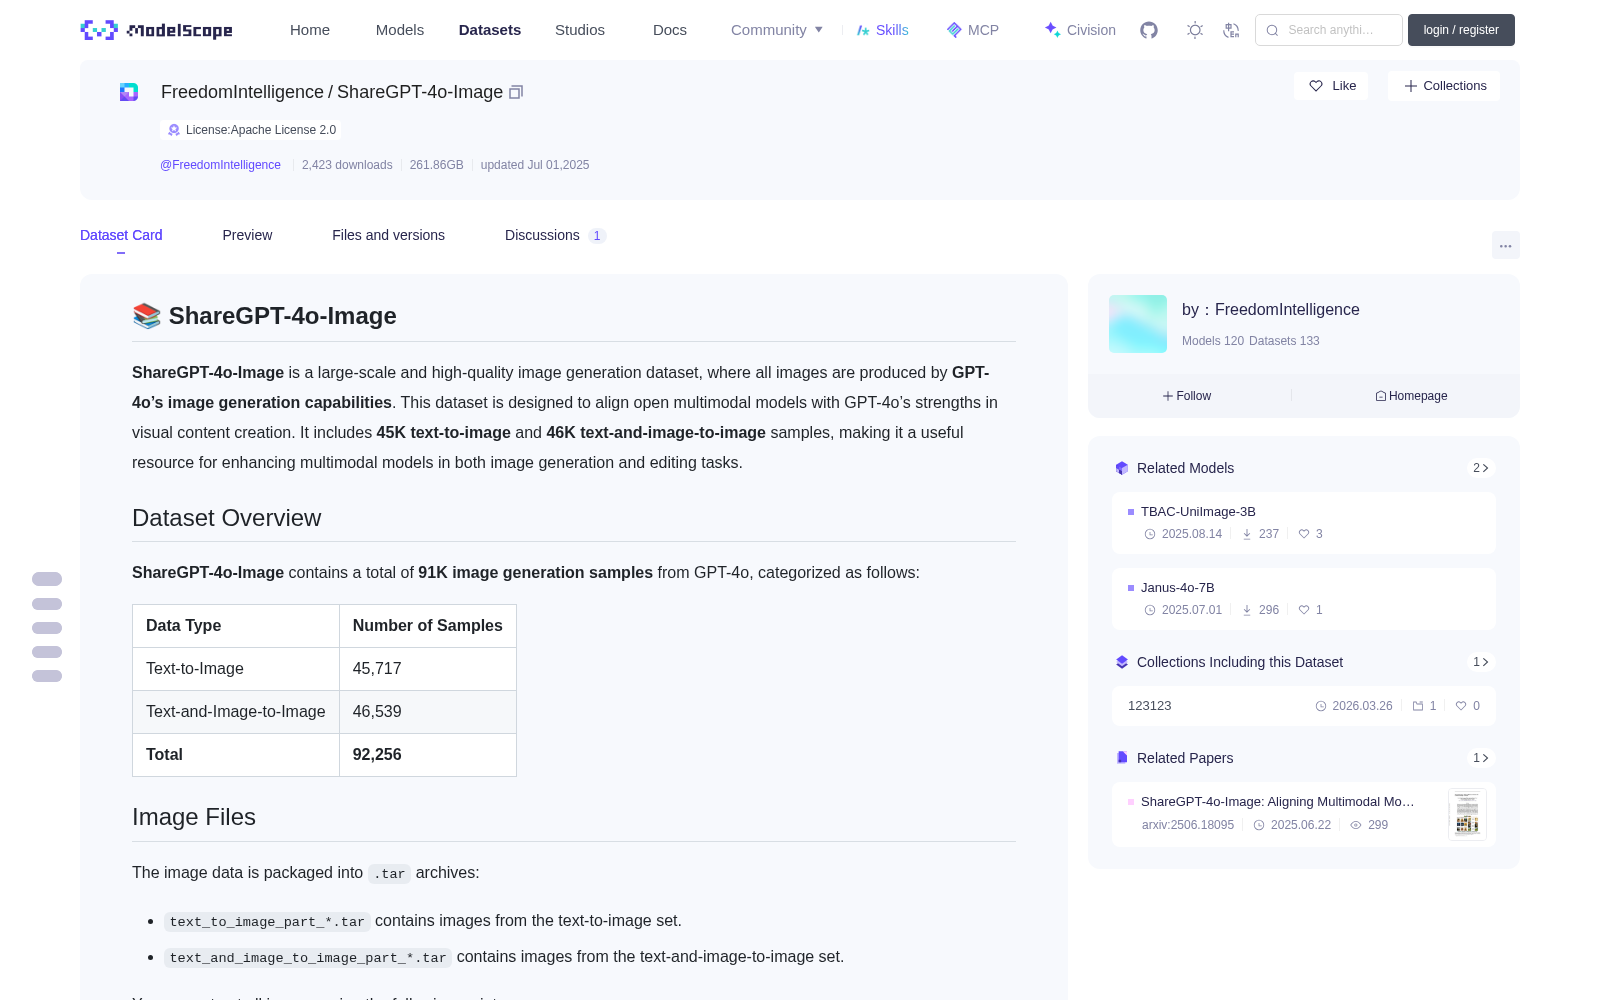Viewport: 1600px width, 1000px height.
Task: Follow FreedomIntelligence
Action: [1187, 396]
